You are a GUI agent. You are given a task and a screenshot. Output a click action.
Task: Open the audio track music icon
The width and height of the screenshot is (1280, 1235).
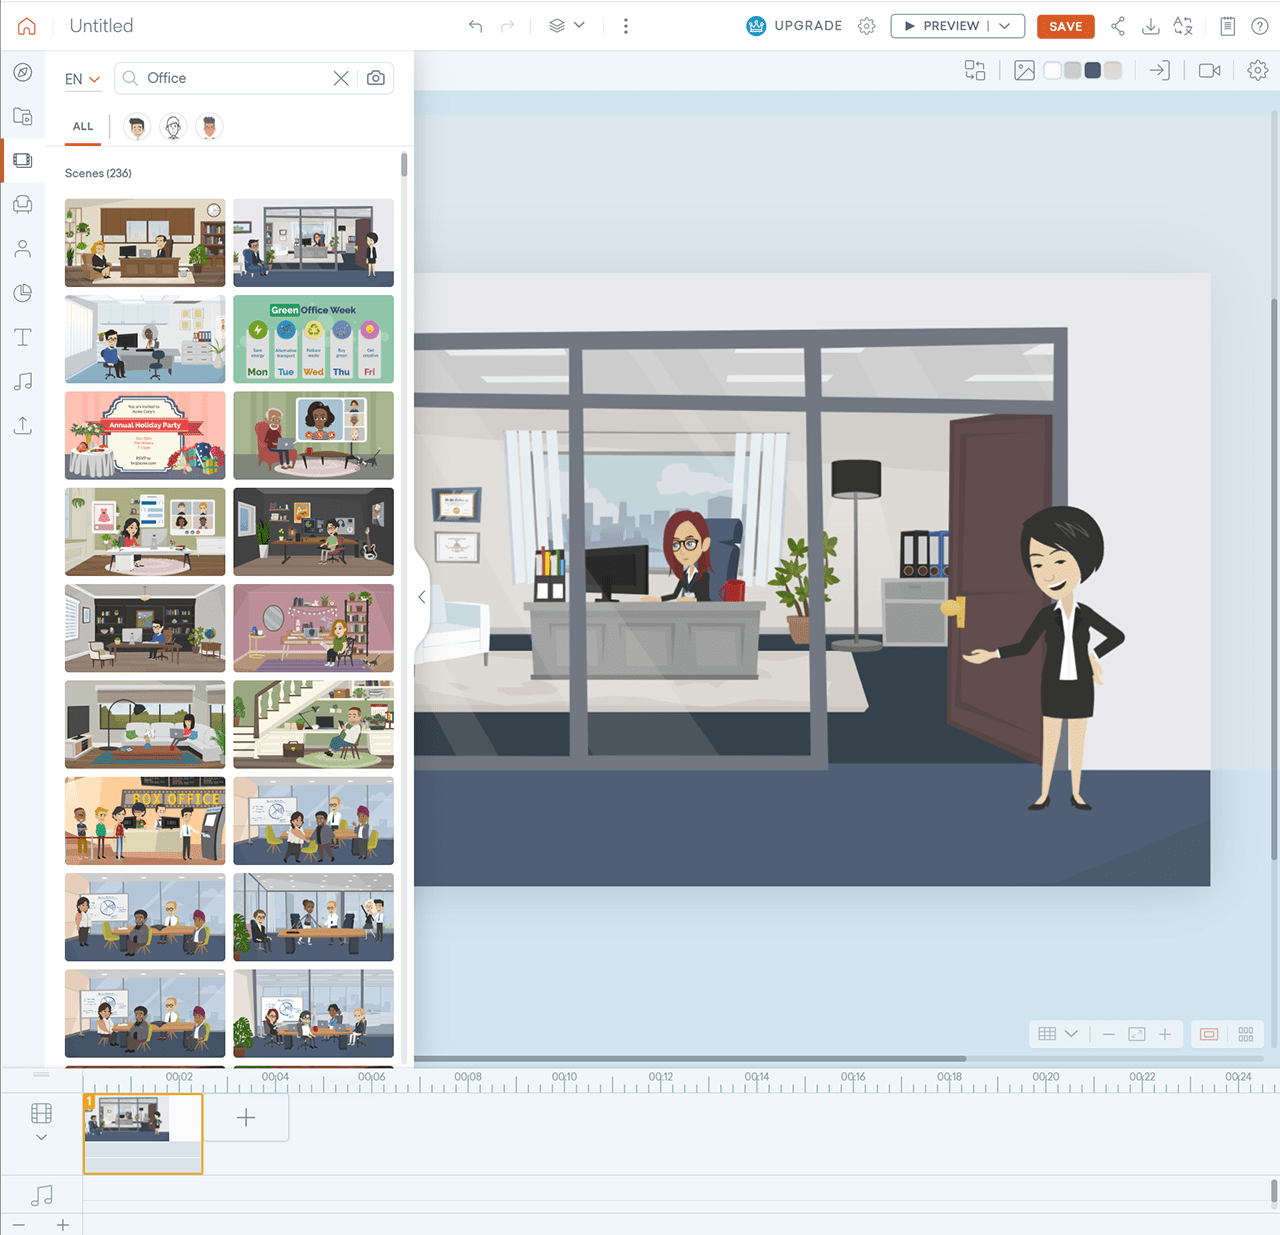tap(41, 1195)
